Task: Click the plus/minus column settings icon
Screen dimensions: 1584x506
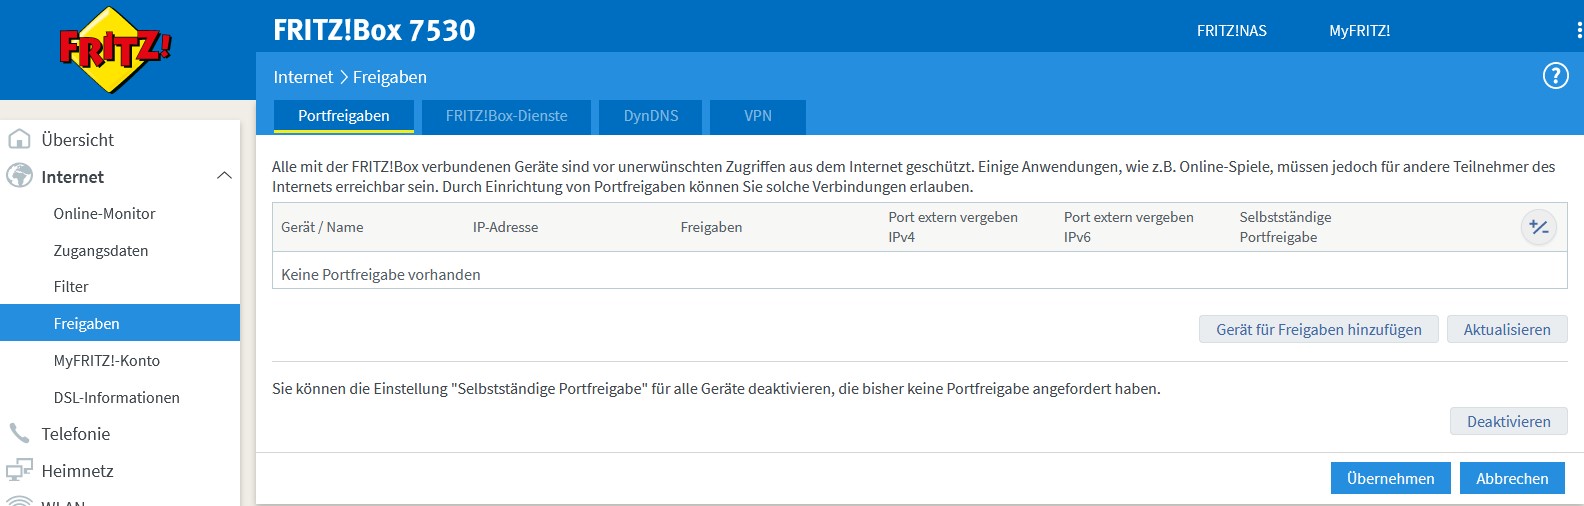Action: pyautogui.click(x=1538, y=228)
